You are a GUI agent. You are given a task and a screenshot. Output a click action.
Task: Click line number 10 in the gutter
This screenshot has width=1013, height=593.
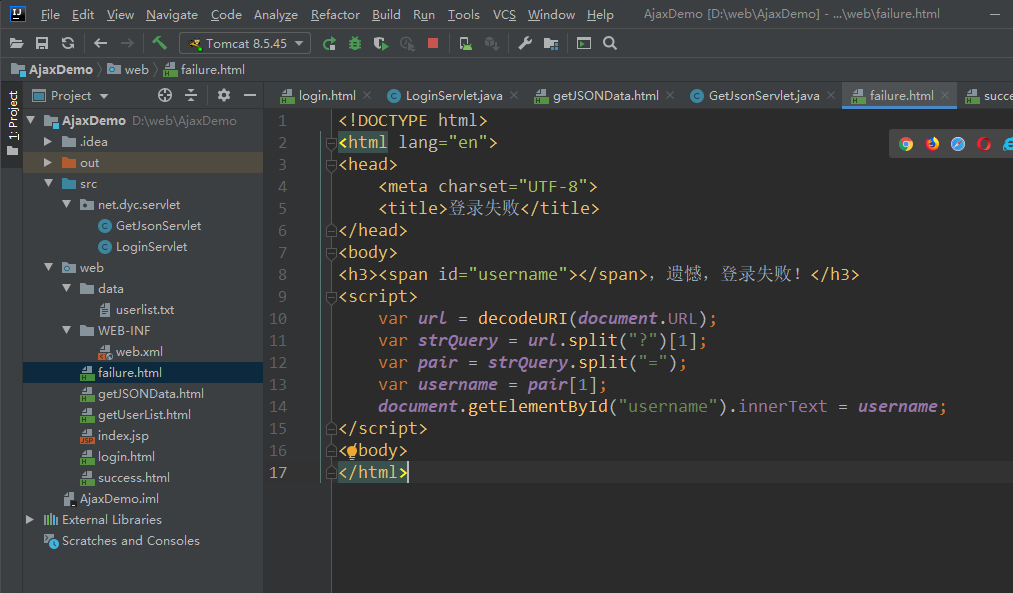coord(278,318)
